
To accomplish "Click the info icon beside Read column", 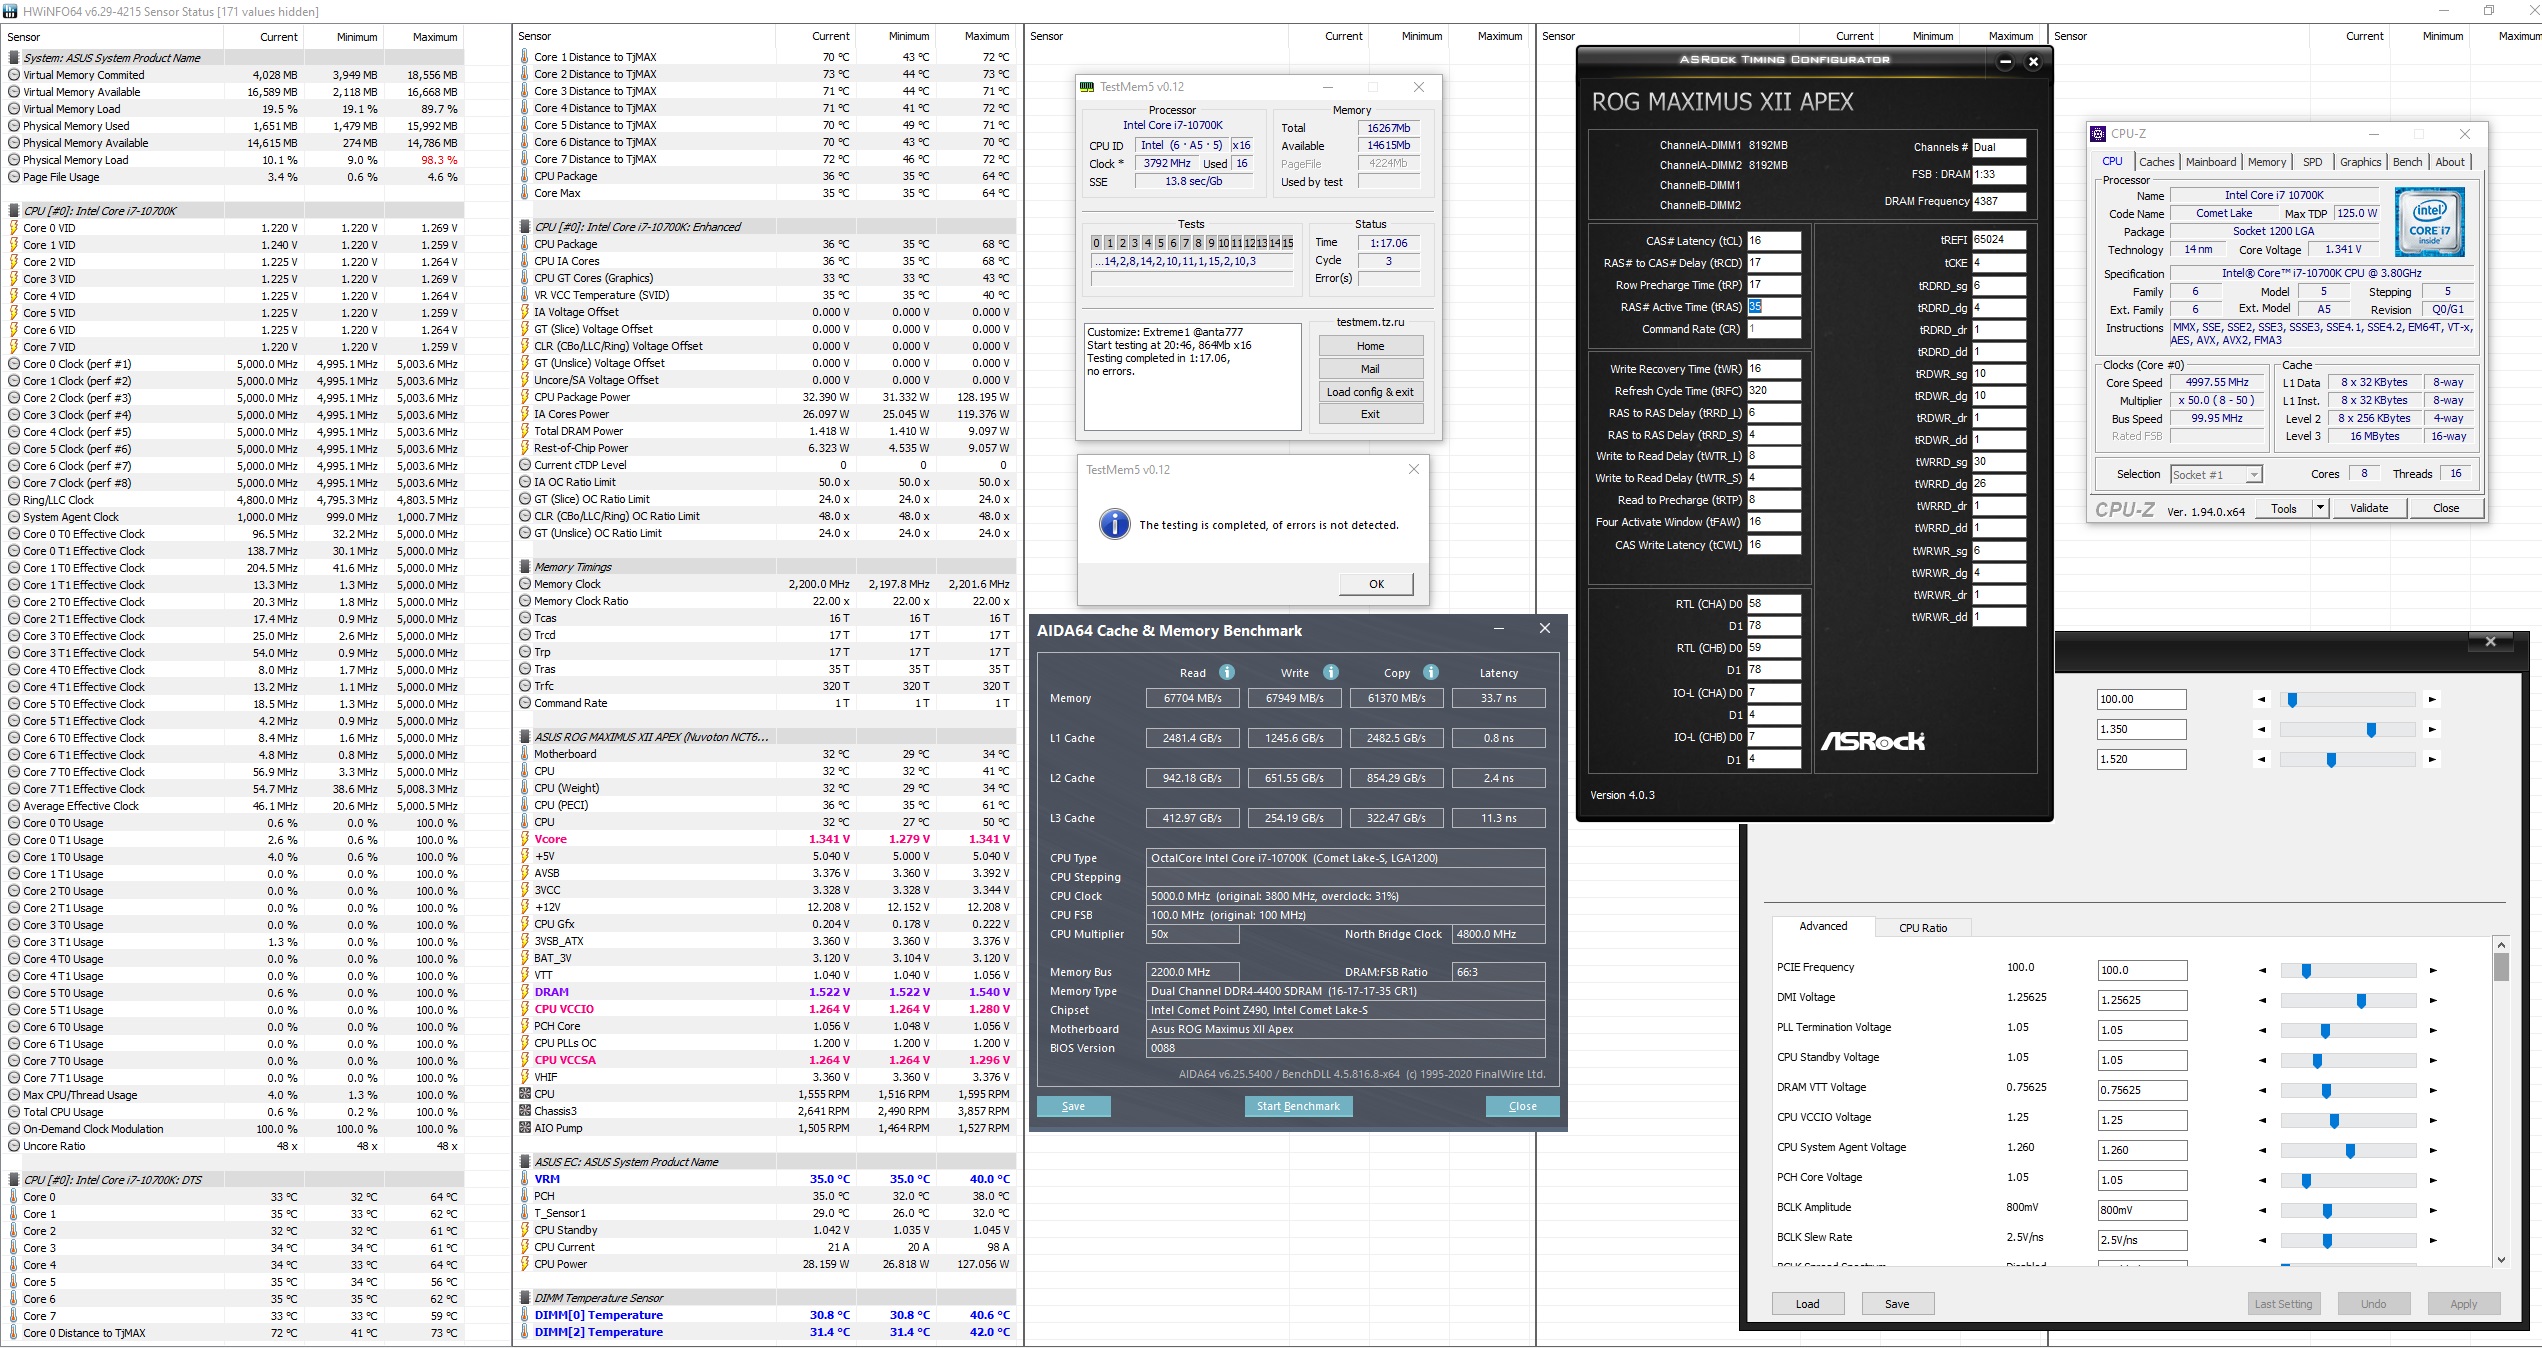I will point(1227,672).
